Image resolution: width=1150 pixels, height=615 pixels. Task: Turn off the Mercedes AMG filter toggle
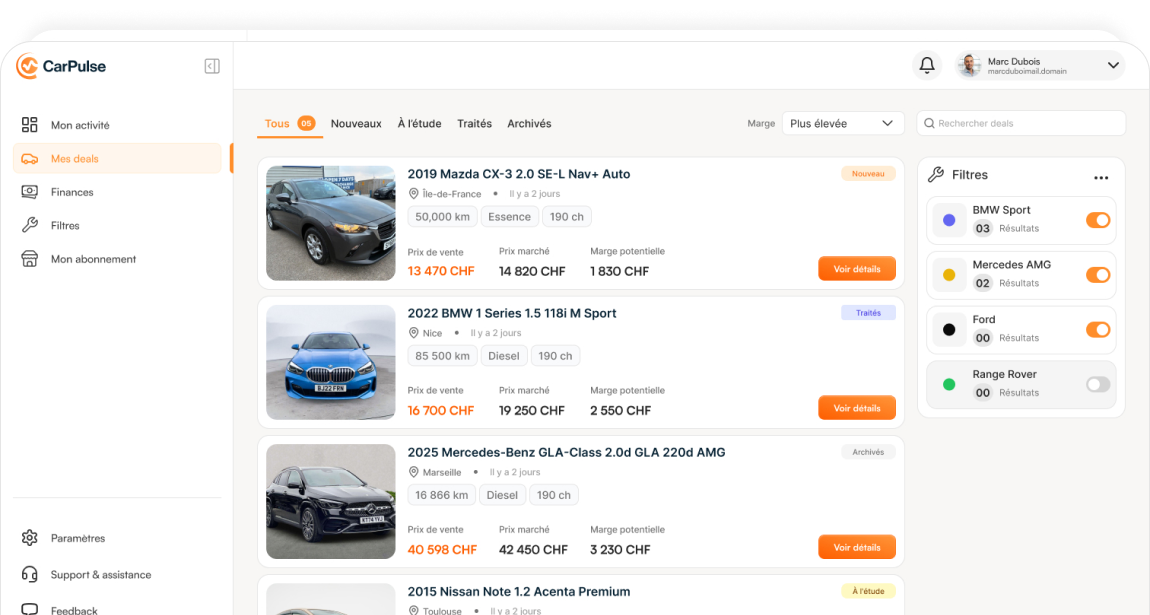[x=1098, y=275]
